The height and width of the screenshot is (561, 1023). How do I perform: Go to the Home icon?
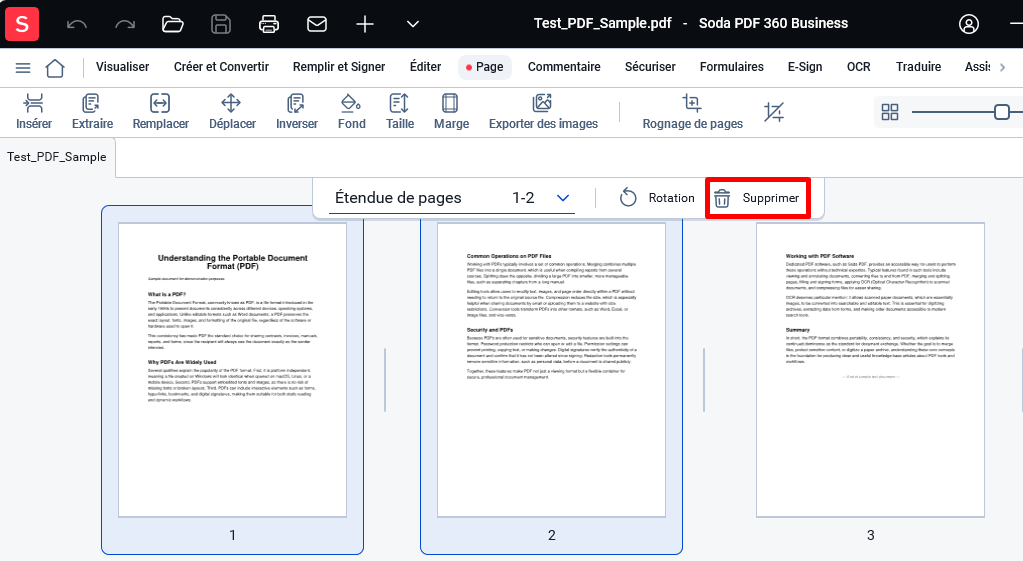click(x=55, y=67)
